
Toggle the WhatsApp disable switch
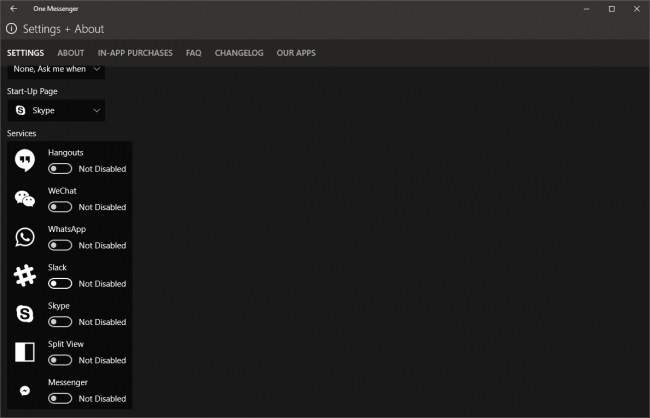[60, 245]
